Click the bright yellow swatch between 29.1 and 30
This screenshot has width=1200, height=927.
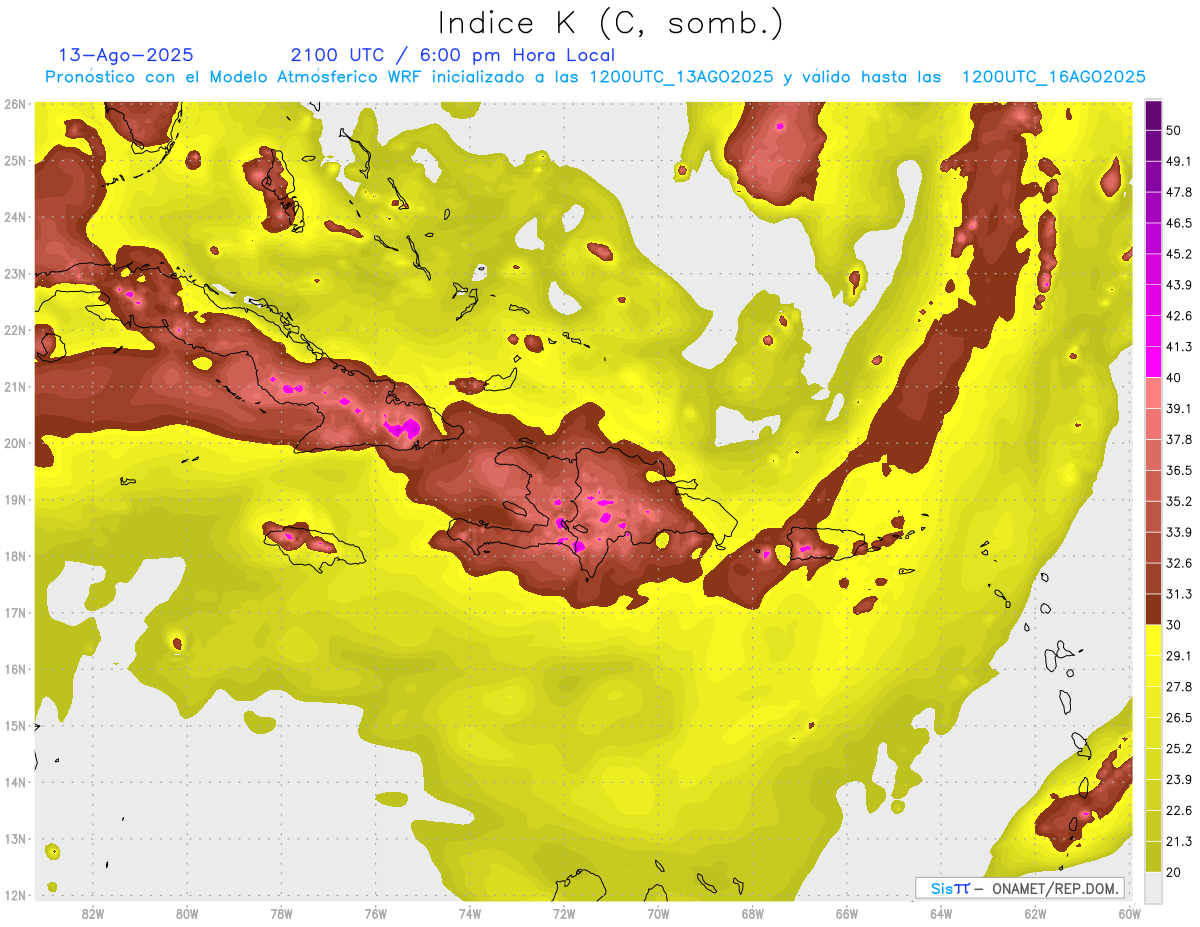[x=1153, y=640]
